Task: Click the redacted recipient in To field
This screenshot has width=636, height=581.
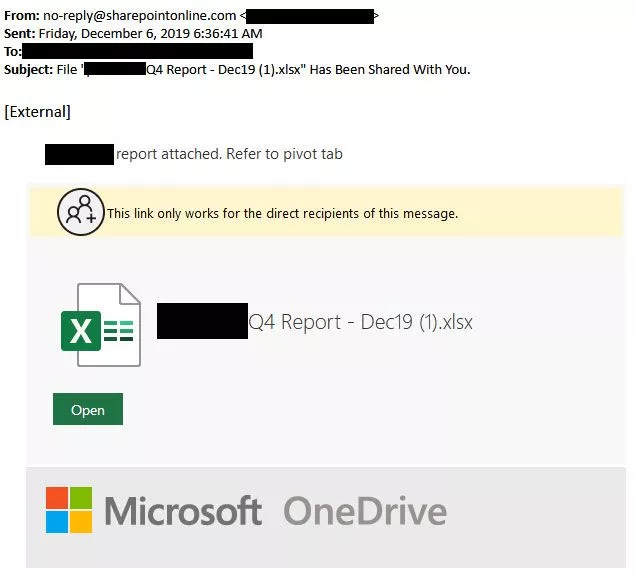Action: [137, 51]
